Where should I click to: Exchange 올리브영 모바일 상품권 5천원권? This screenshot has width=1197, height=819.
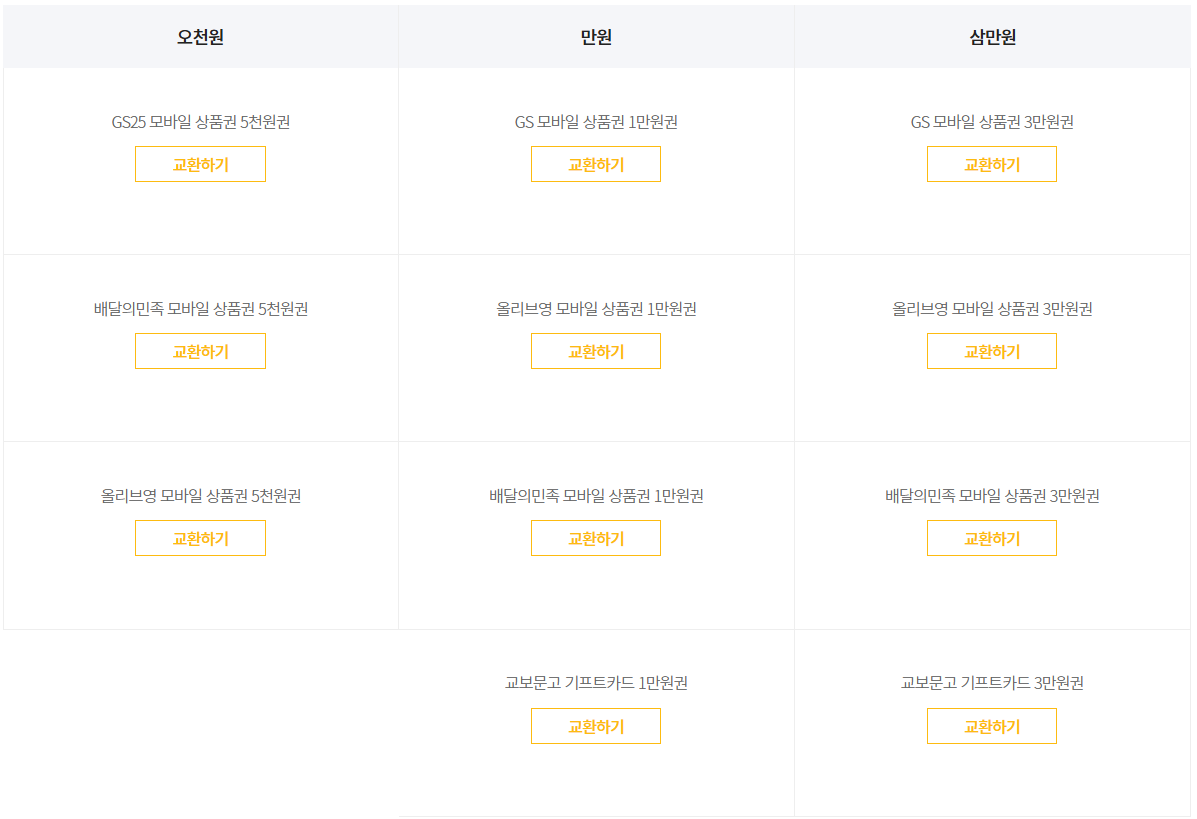point(200,538)
